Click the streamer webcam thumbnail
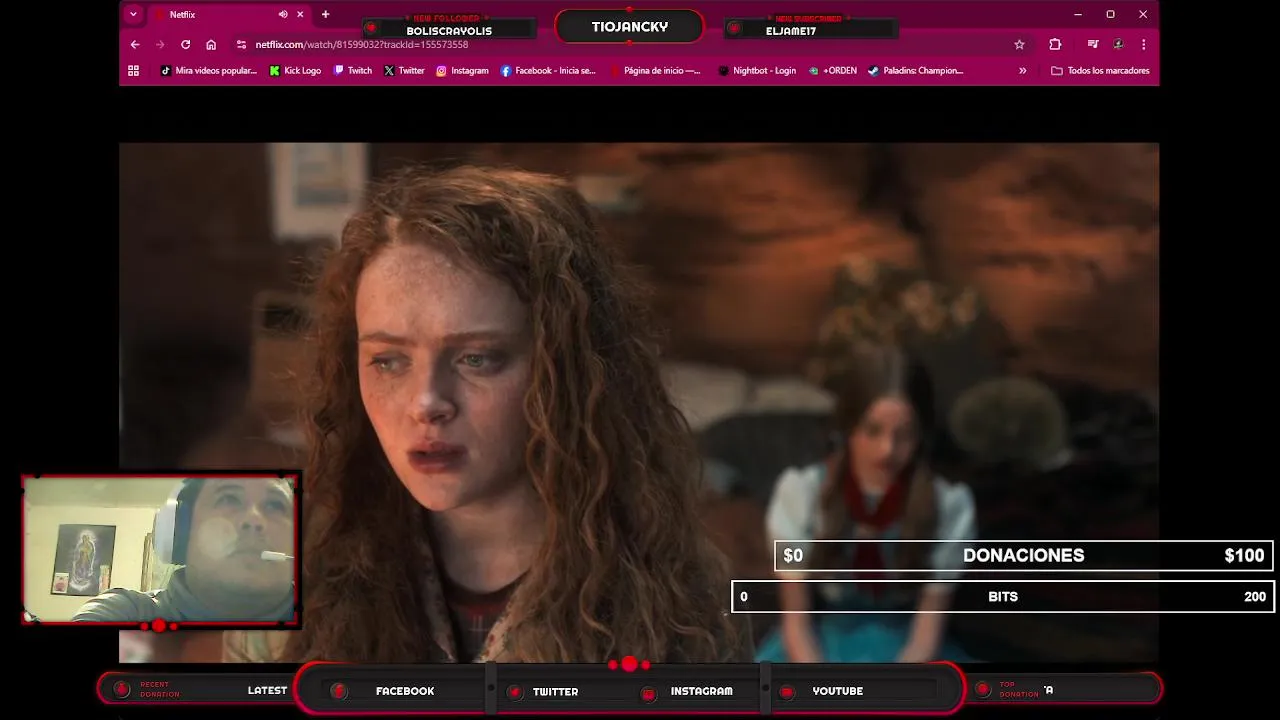The height and width of the screenshot is (720, 1280). 160,550
